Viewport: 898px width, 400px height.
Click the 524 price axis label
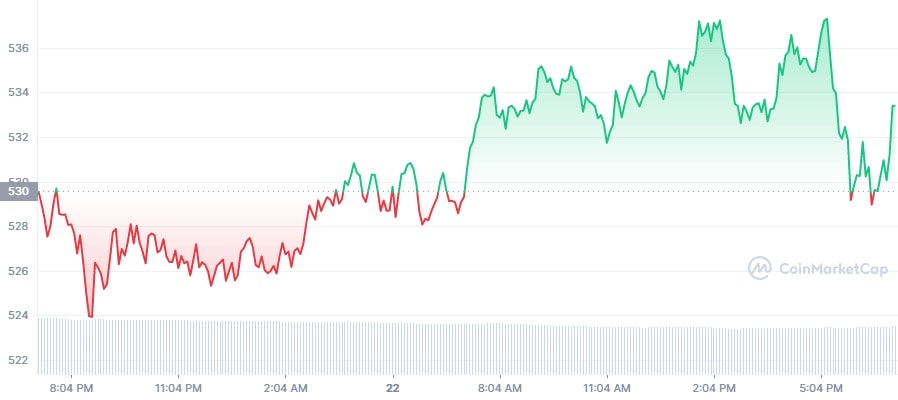(18, 316)
